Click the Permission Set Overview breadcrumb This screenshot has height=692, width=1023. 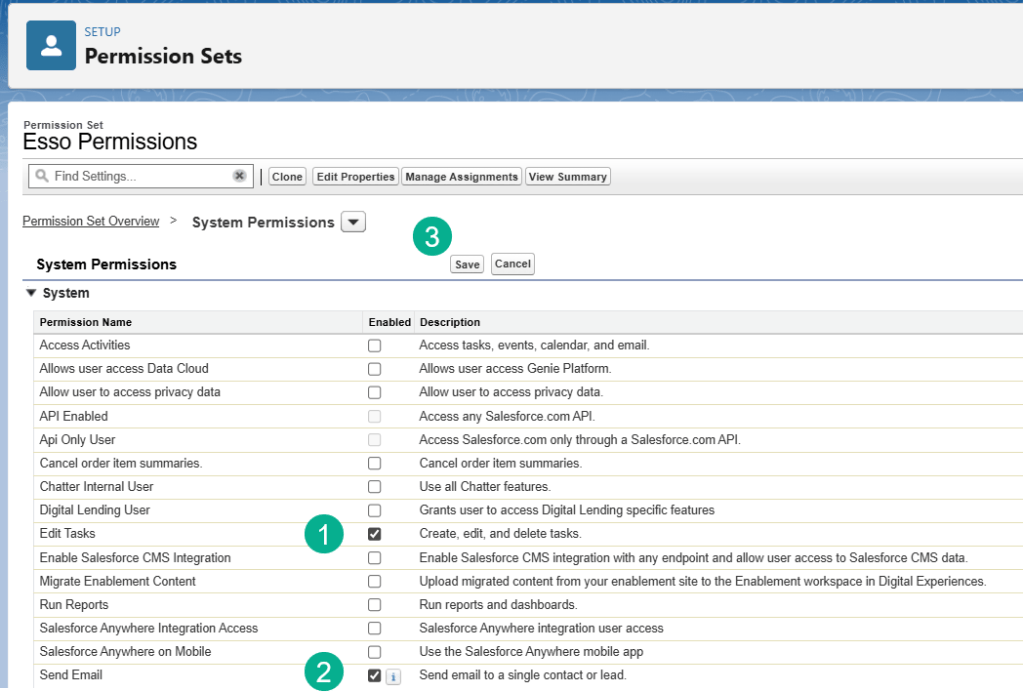coord(91,221)
